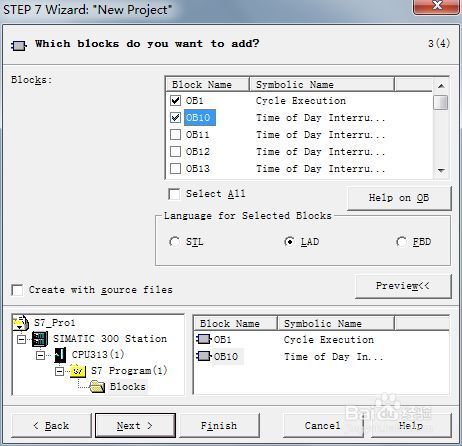Uncheck the OB1 Cycle Execution checkbox

175,100
